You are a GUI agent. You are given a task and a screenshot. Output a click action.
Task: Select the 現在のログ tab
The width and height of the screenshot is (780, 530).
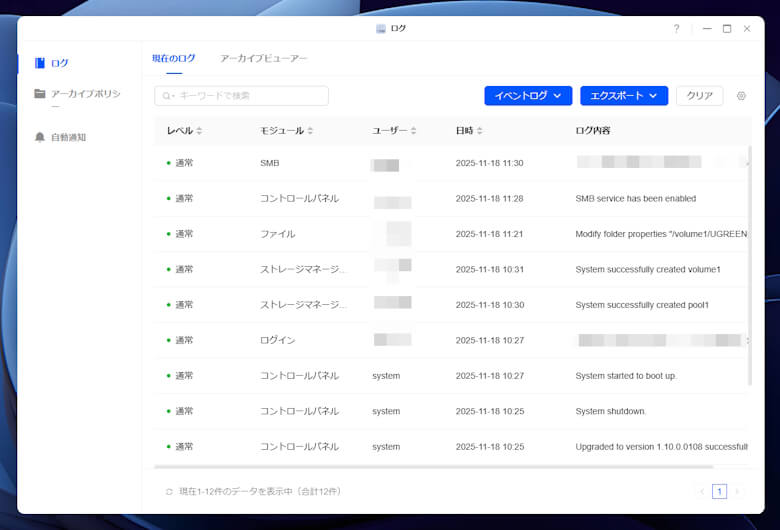coord(173,59)
